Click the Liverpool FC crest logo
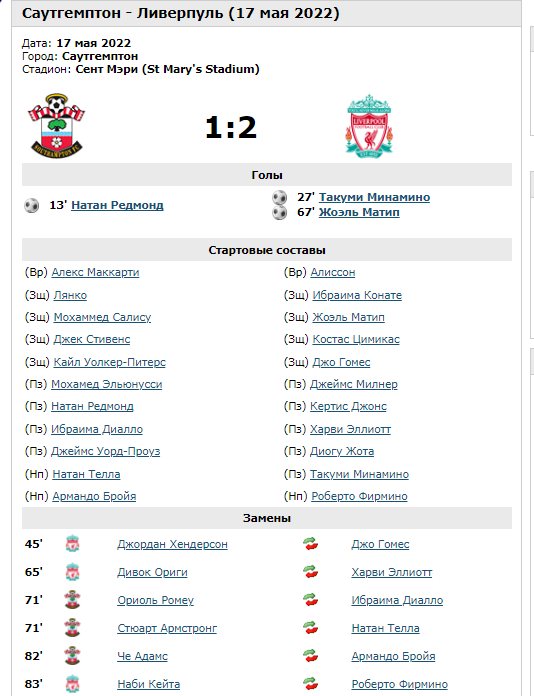Screen dimensions: 534x696 tap(369, 125)
